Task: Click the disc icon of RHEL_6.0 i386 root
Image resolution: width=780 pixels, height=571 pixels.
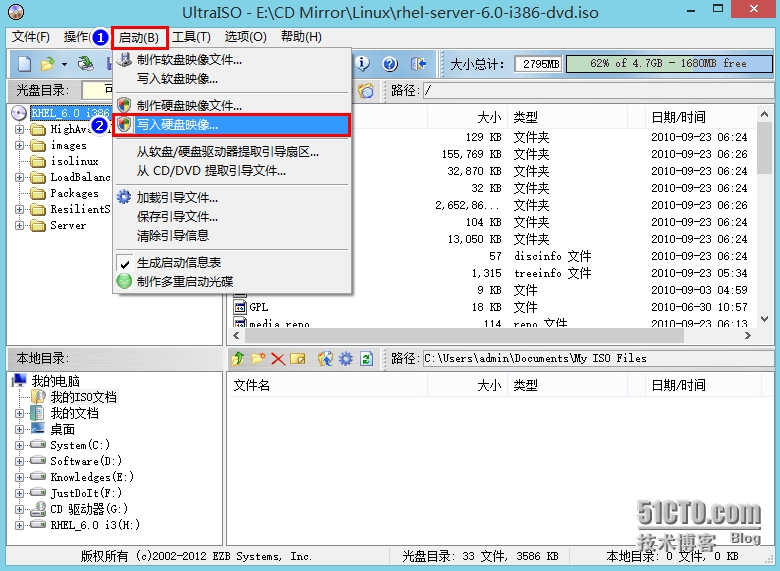Action: tap(19, 113)
